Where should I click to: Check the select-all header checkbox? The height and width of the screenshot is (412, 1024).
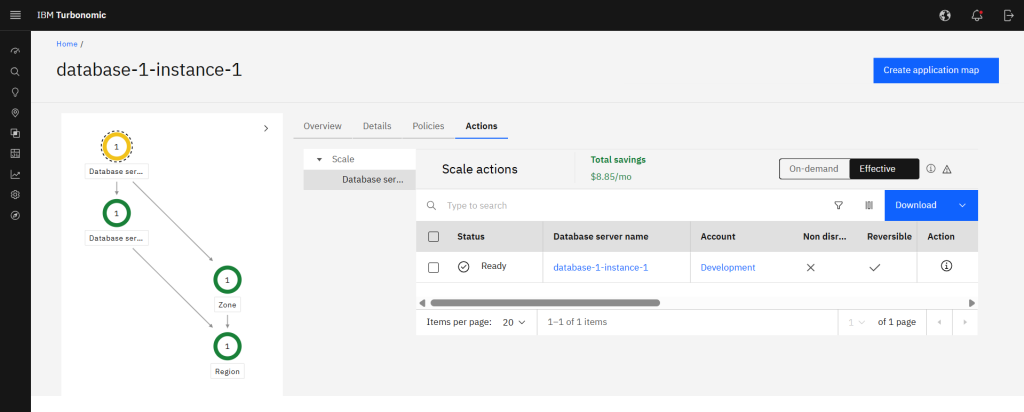434,236
